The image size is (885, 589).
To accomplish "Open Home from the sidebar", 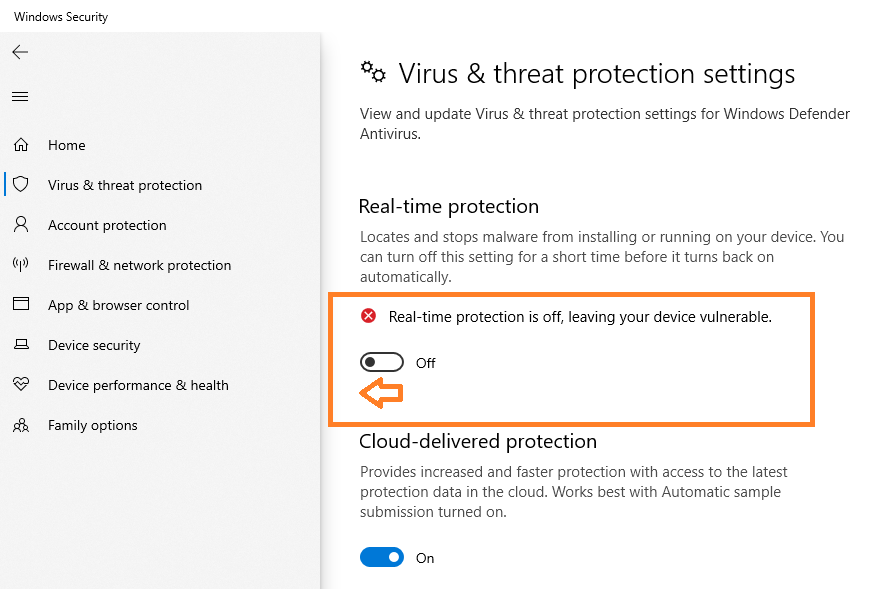I will click(68, 144).
